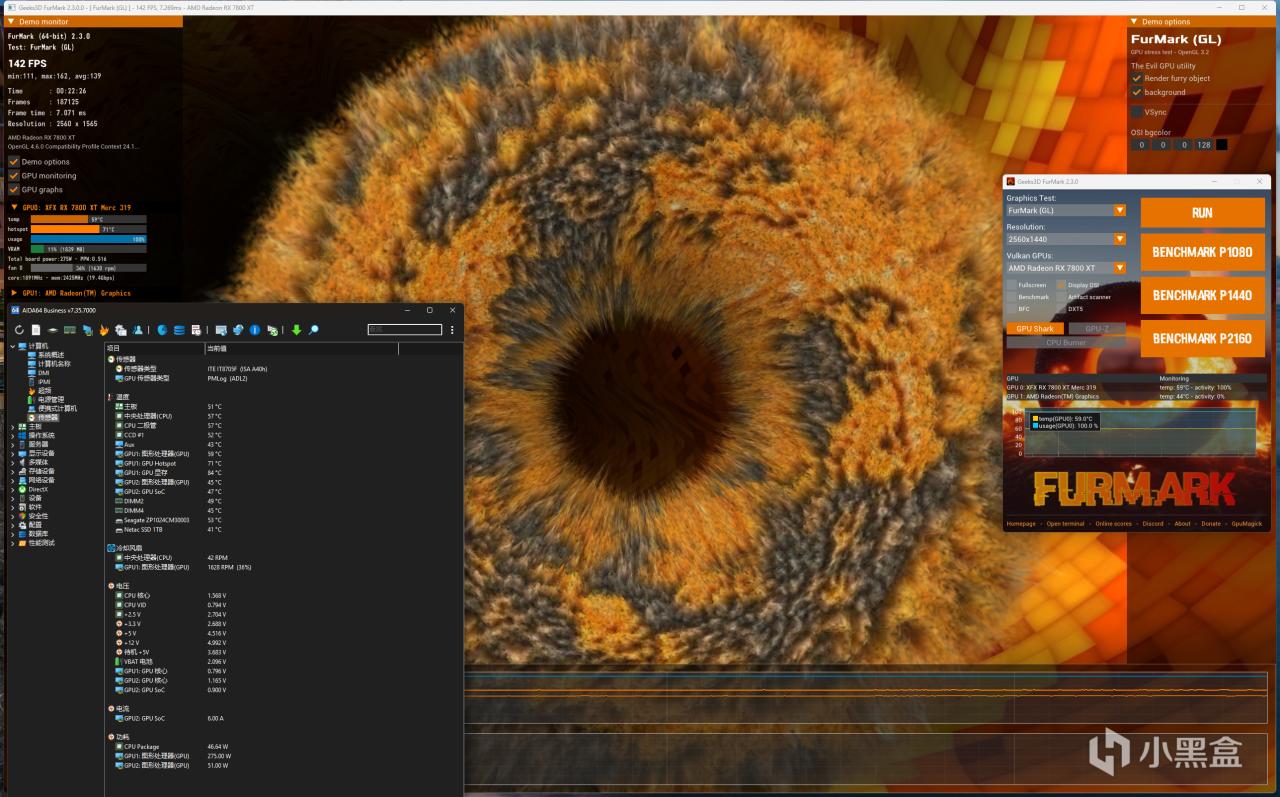The width and height of the screenshot is (1280, 797).
Task: Launch the flame stability test icon
Action: 103,330
